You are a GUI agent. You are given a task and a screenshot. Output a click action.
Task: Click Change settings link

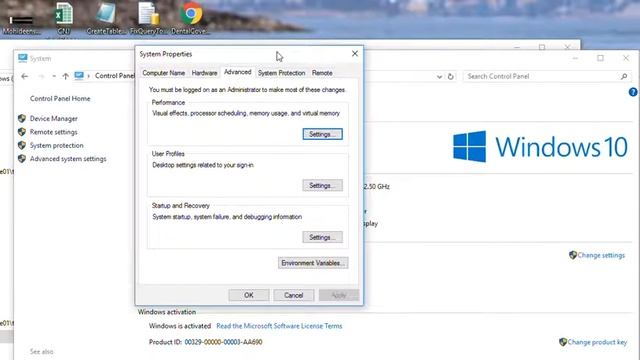point(601,255)
